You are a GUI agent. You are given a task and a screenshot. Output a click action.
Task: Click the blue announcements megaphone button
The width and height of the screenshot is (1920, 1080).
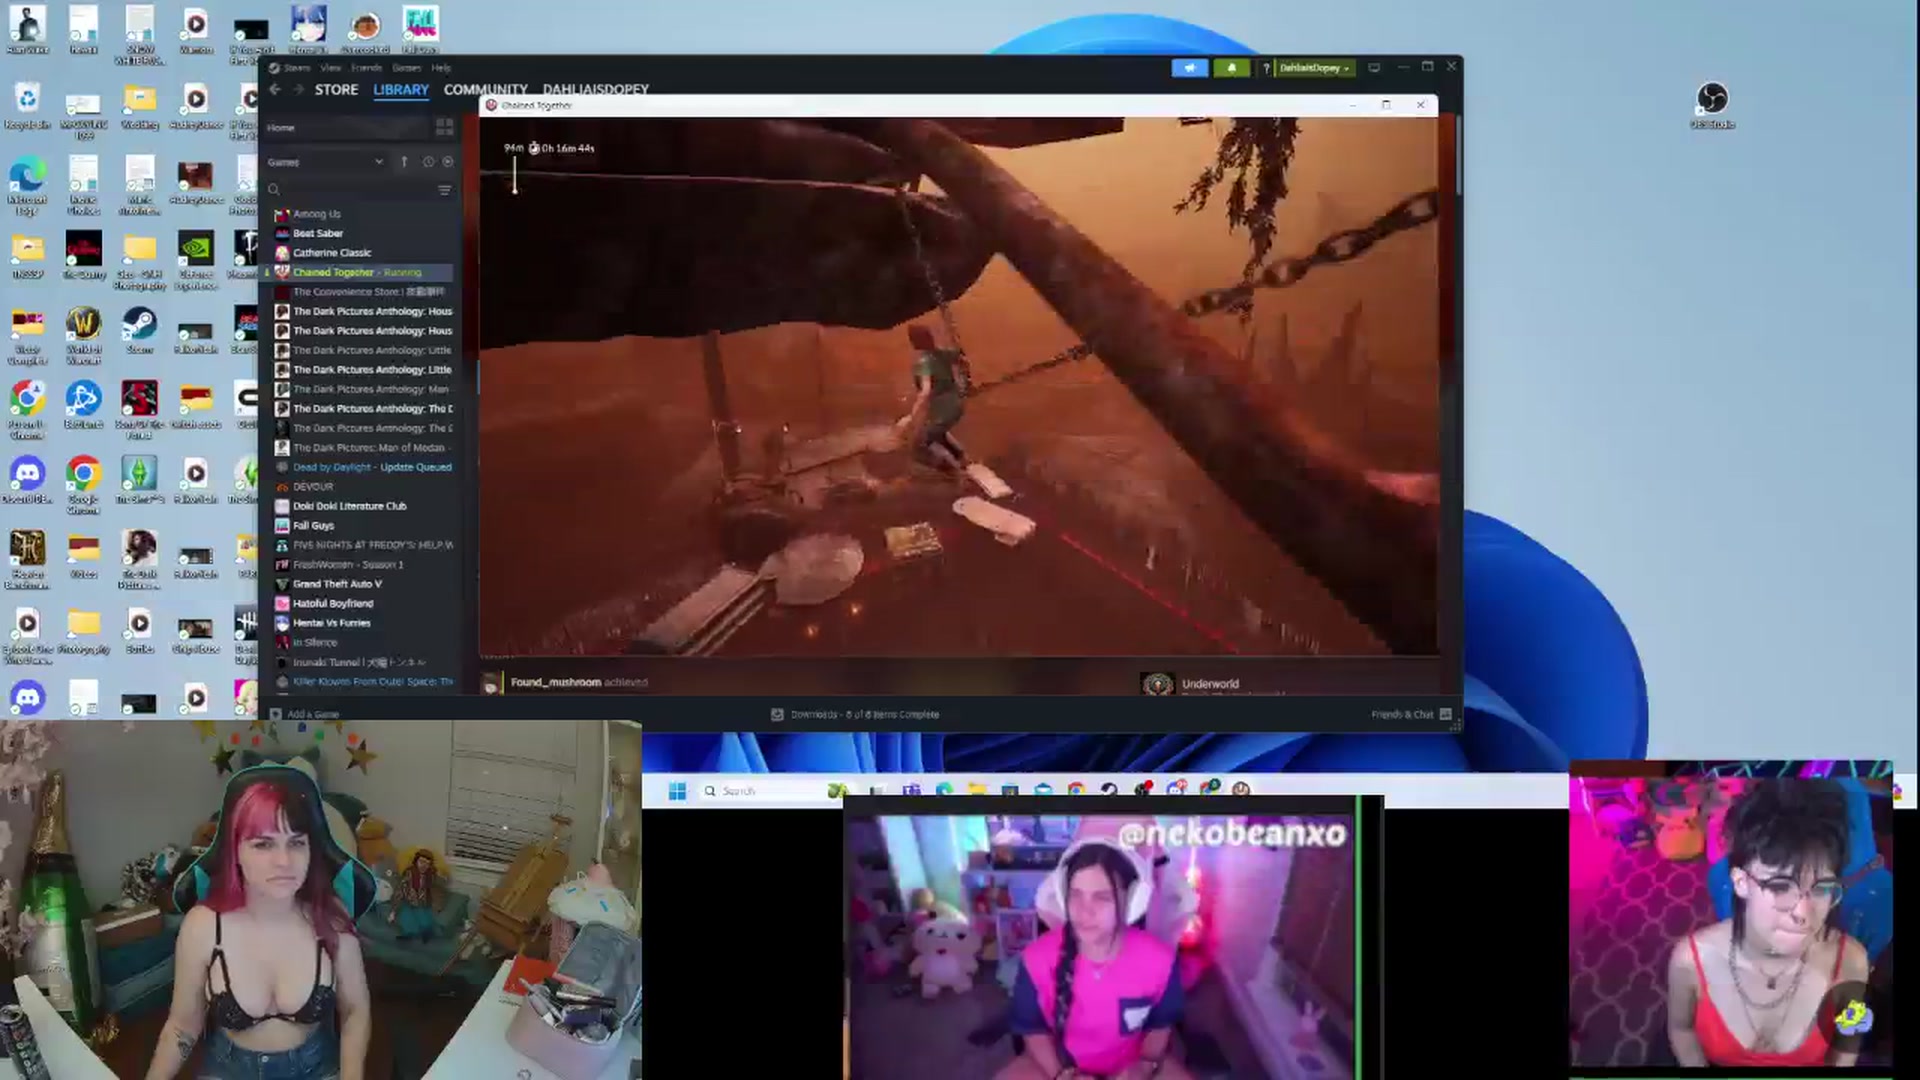[x=1189, y=68]
